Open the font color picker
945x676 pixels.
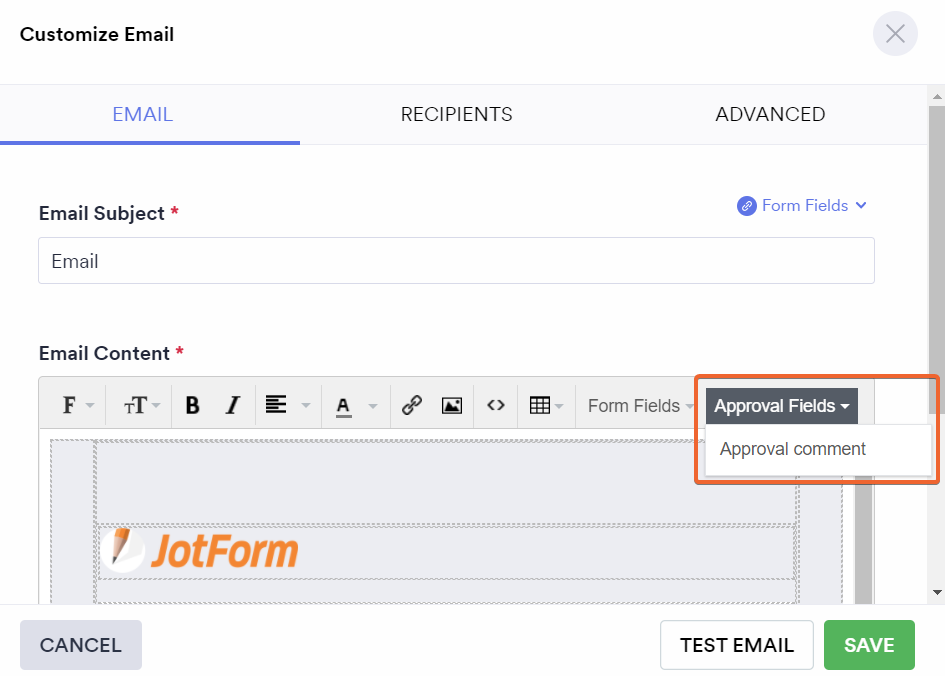(344, 405)
